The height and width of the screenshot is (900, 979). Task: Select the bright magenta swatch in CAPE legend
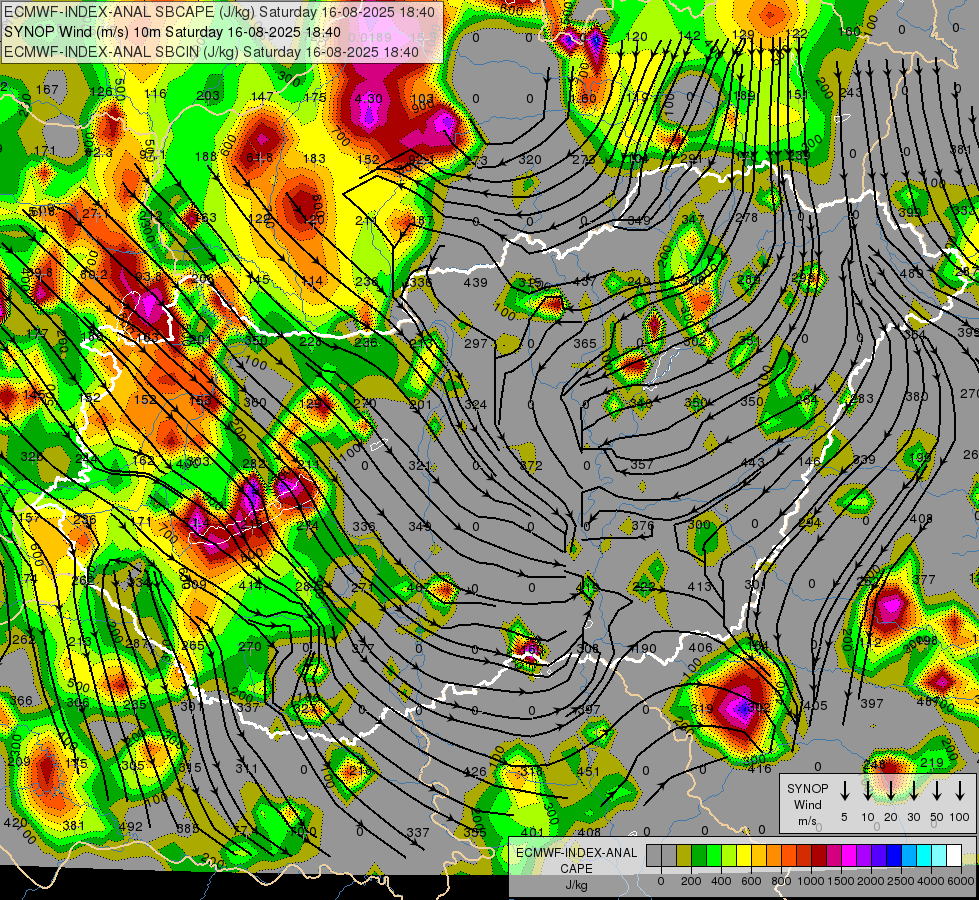pos(849,855)
